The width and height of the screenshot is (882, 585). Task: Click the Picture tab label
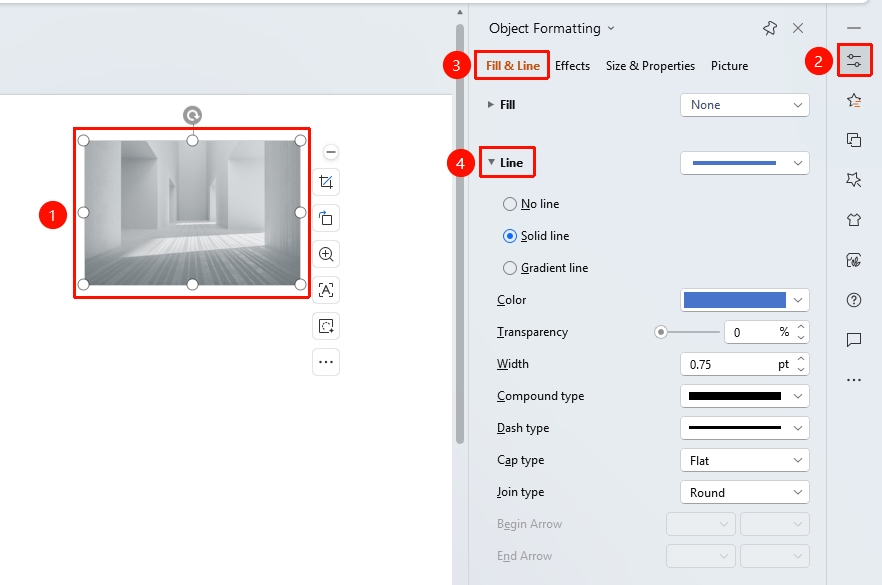[x=730, y=66]
